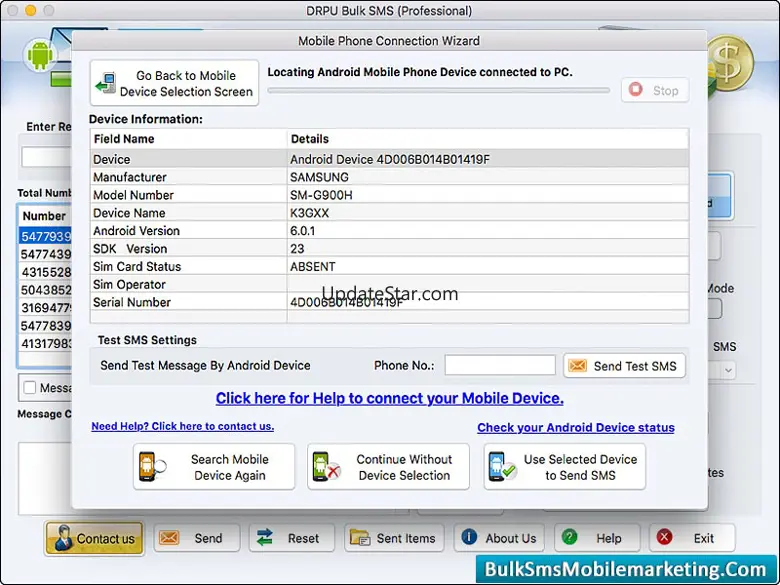
Task: Click the green question mark Help icon
Action: (x=570, y=537)
